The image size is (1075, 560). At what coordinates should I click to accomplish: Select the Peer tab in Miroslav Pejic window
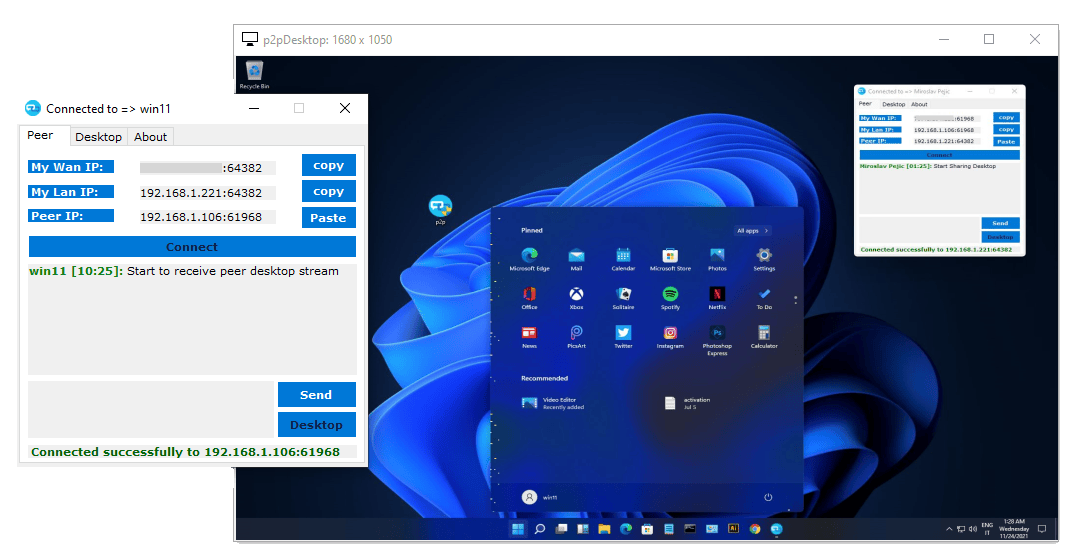point(865,104)
